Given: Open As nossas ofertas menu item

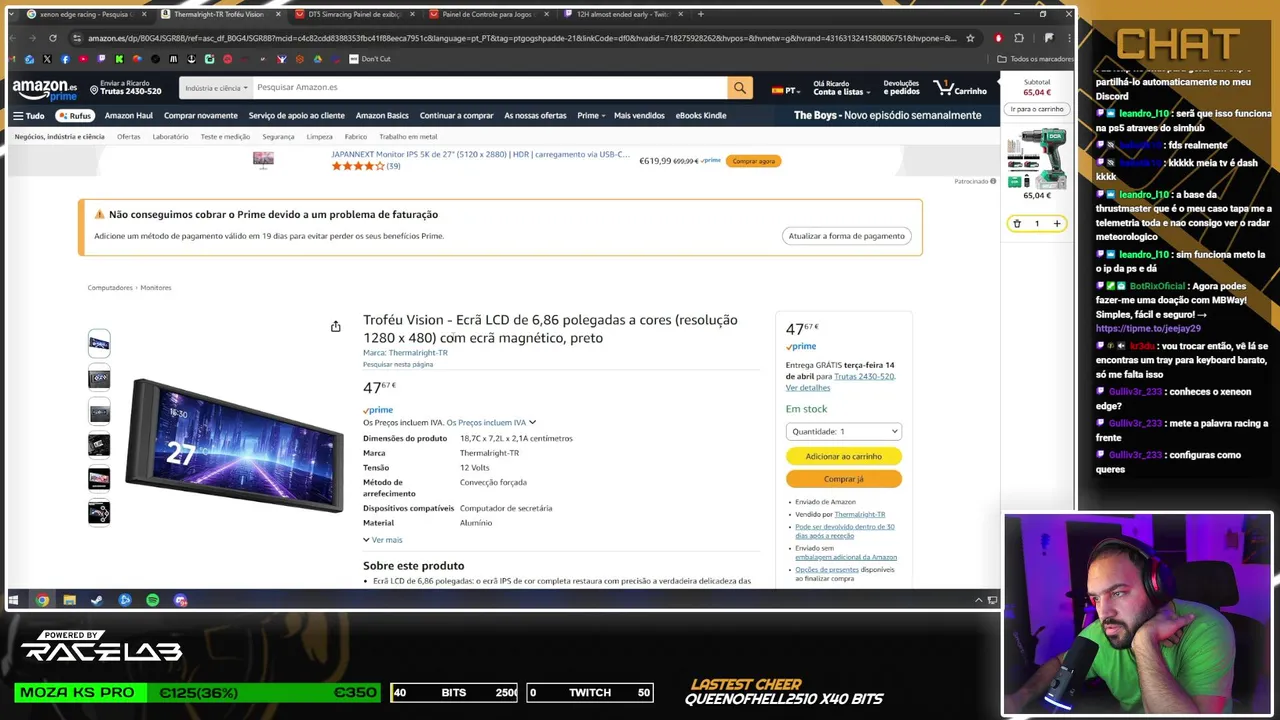Looking at the screenshot, I should click(535, 115).
